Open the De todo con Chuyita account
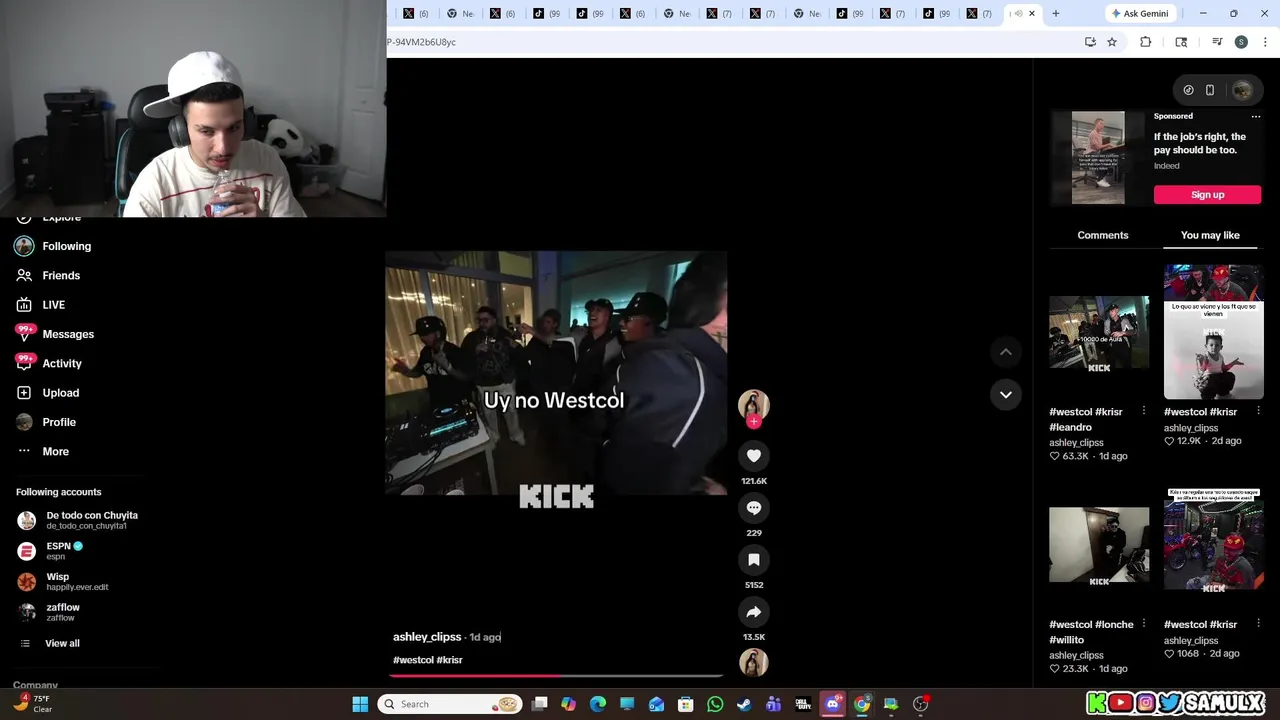1280x720 pixels. point(78,520)
